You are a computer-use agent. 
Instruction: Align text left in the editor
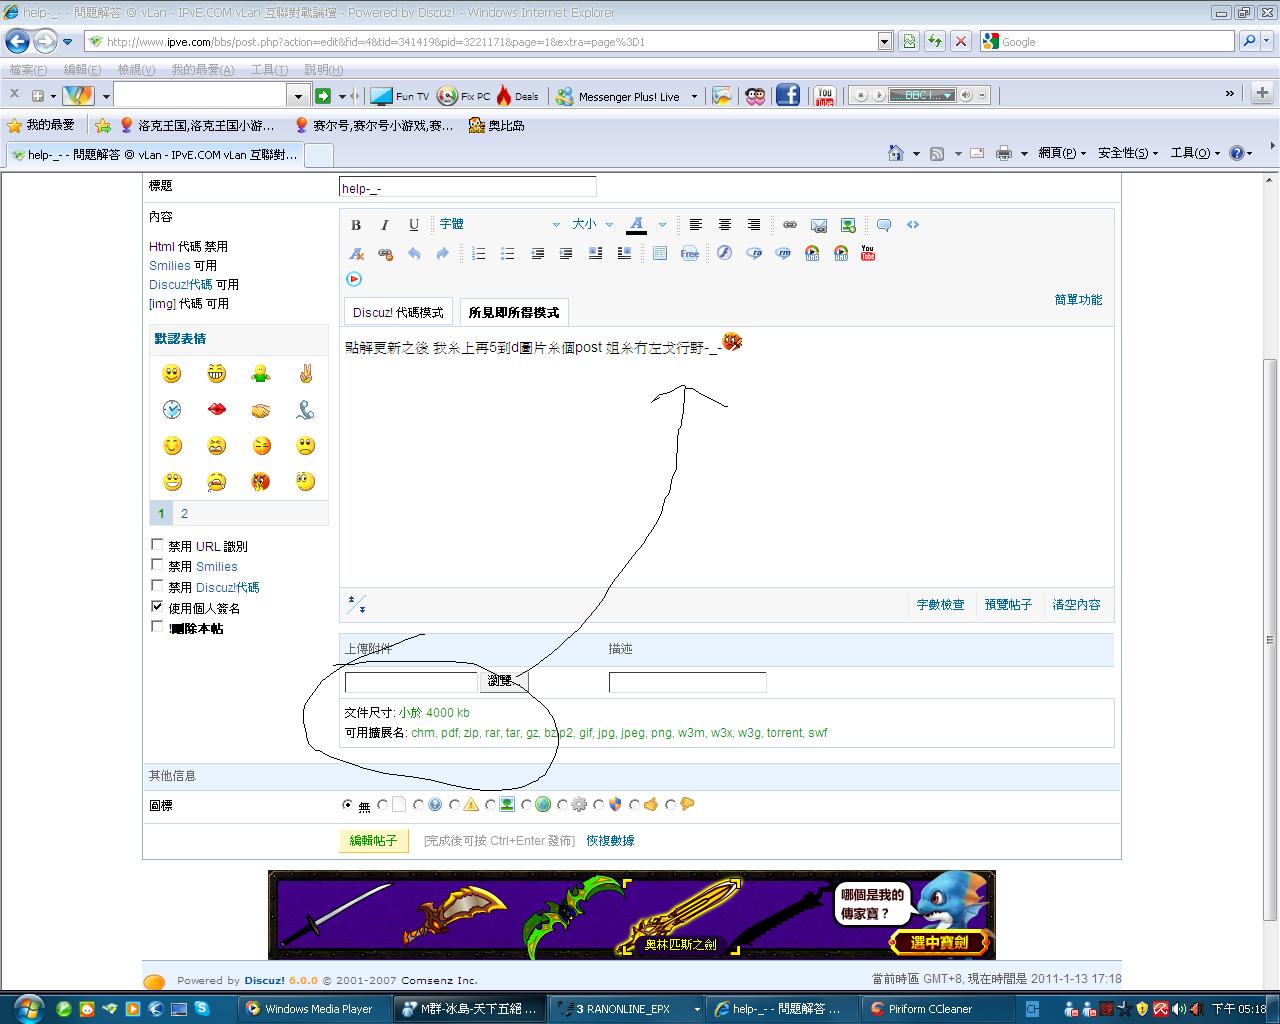(695, 225)
